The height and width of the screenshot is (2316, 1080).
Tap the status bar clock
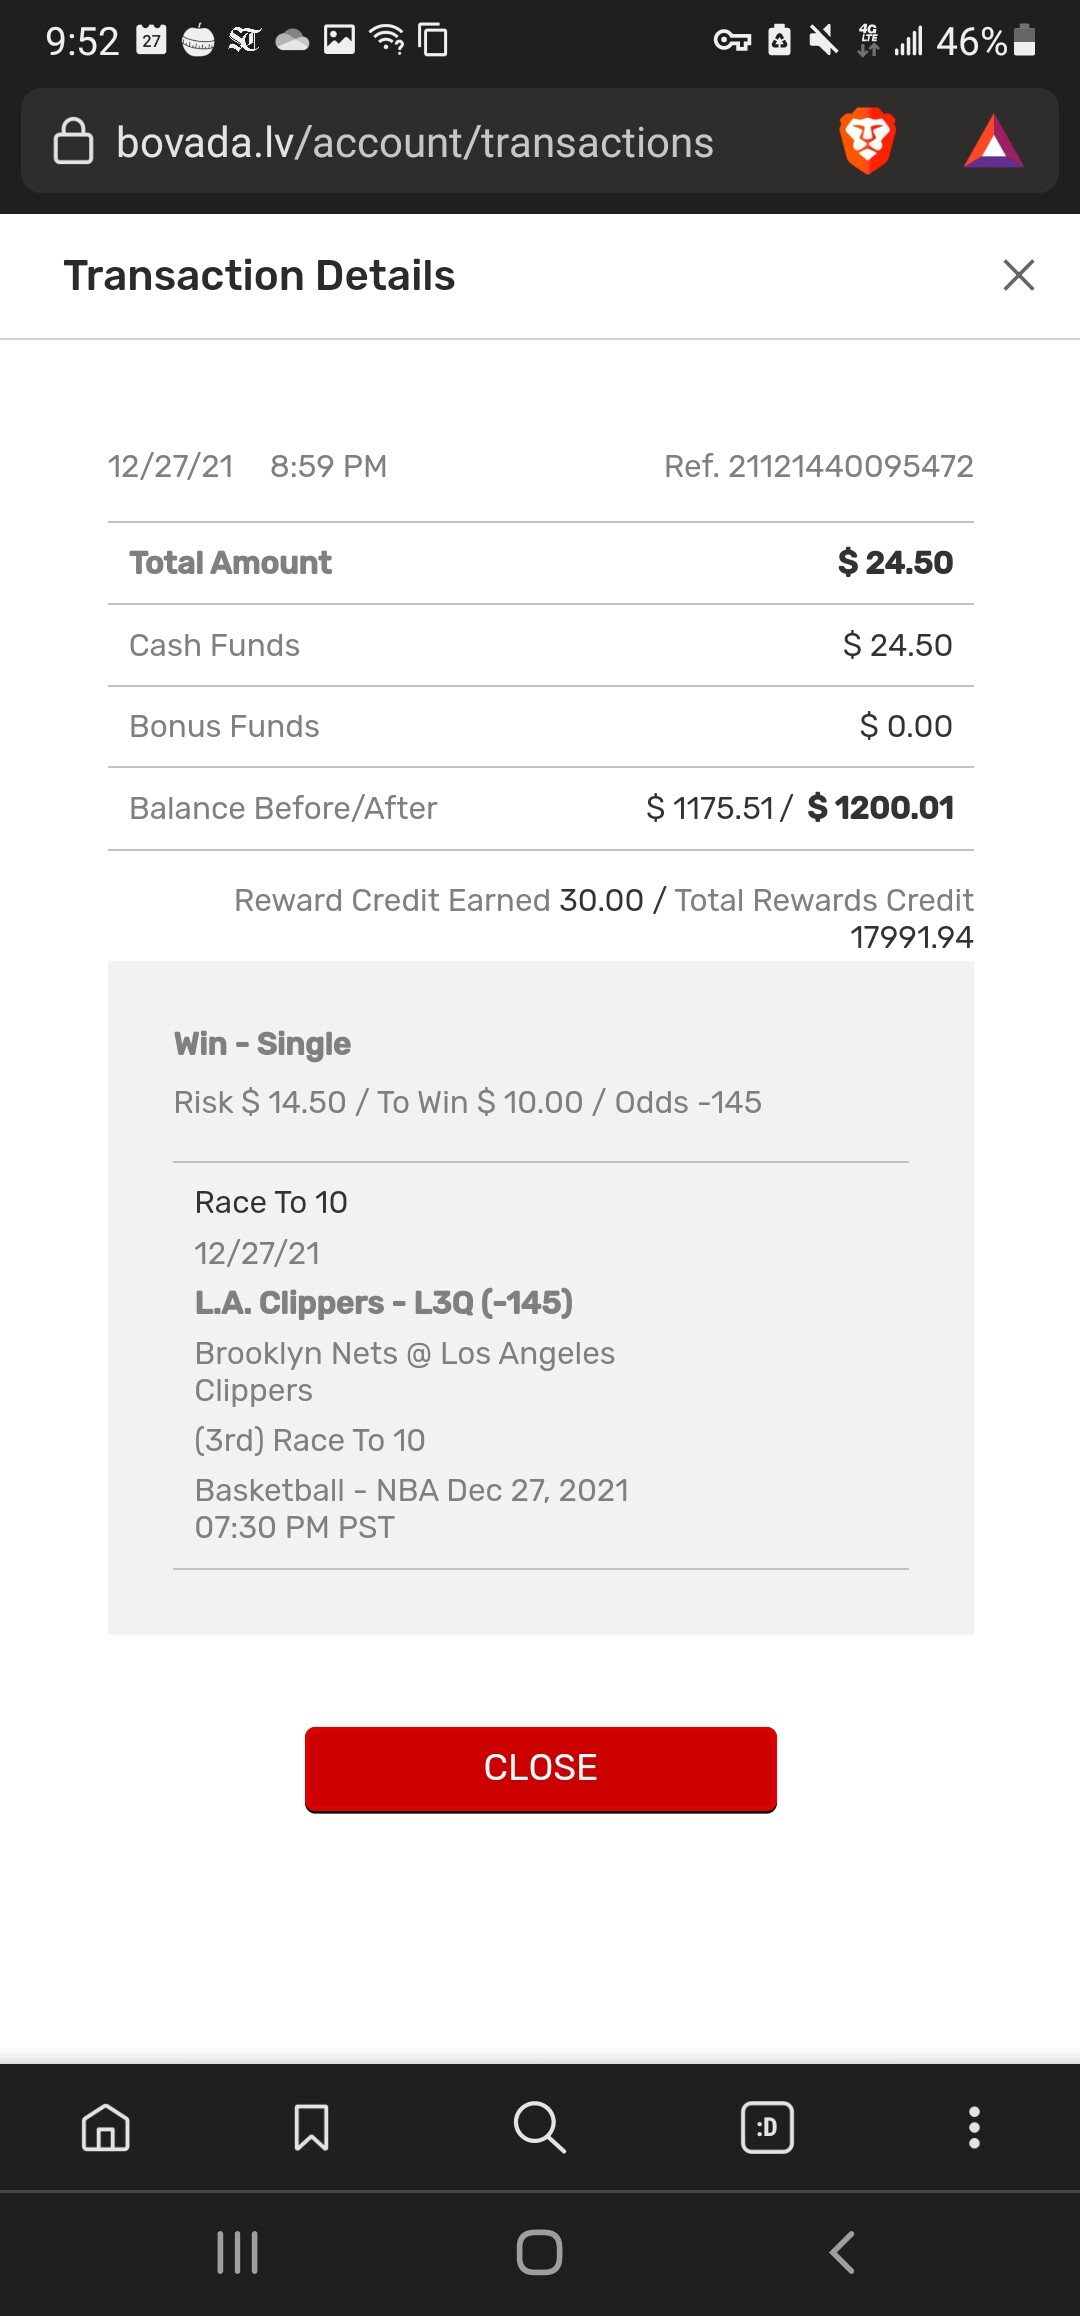82,41
